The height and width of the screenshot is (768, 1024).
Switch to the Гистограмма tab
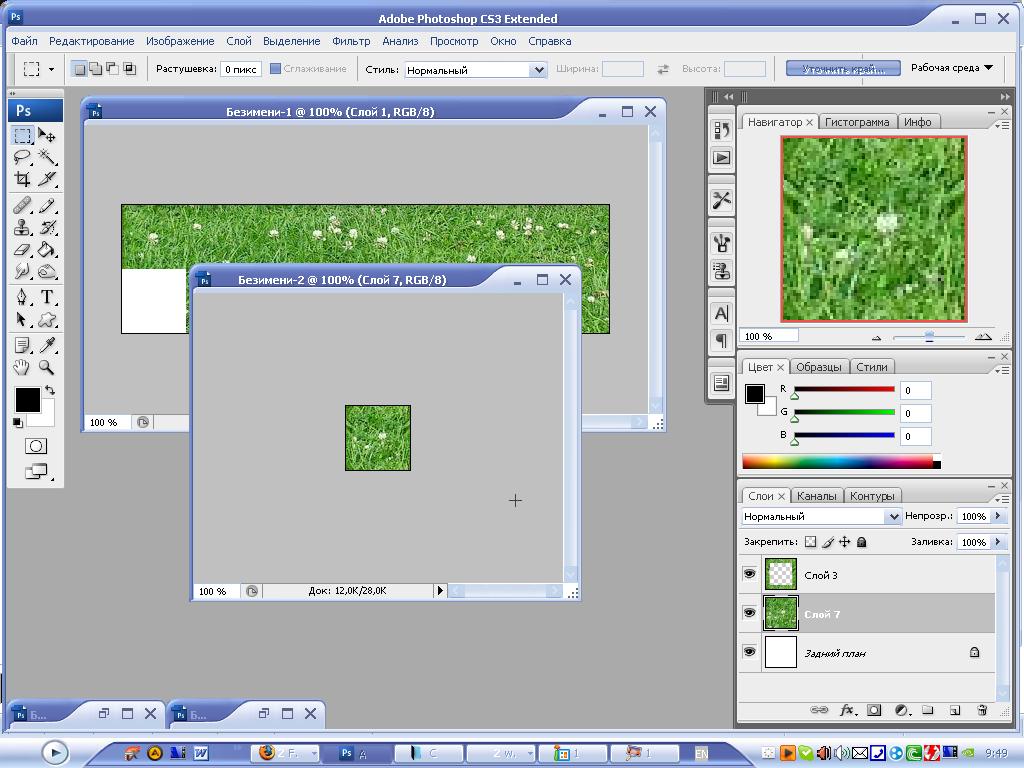coord(857,122)
